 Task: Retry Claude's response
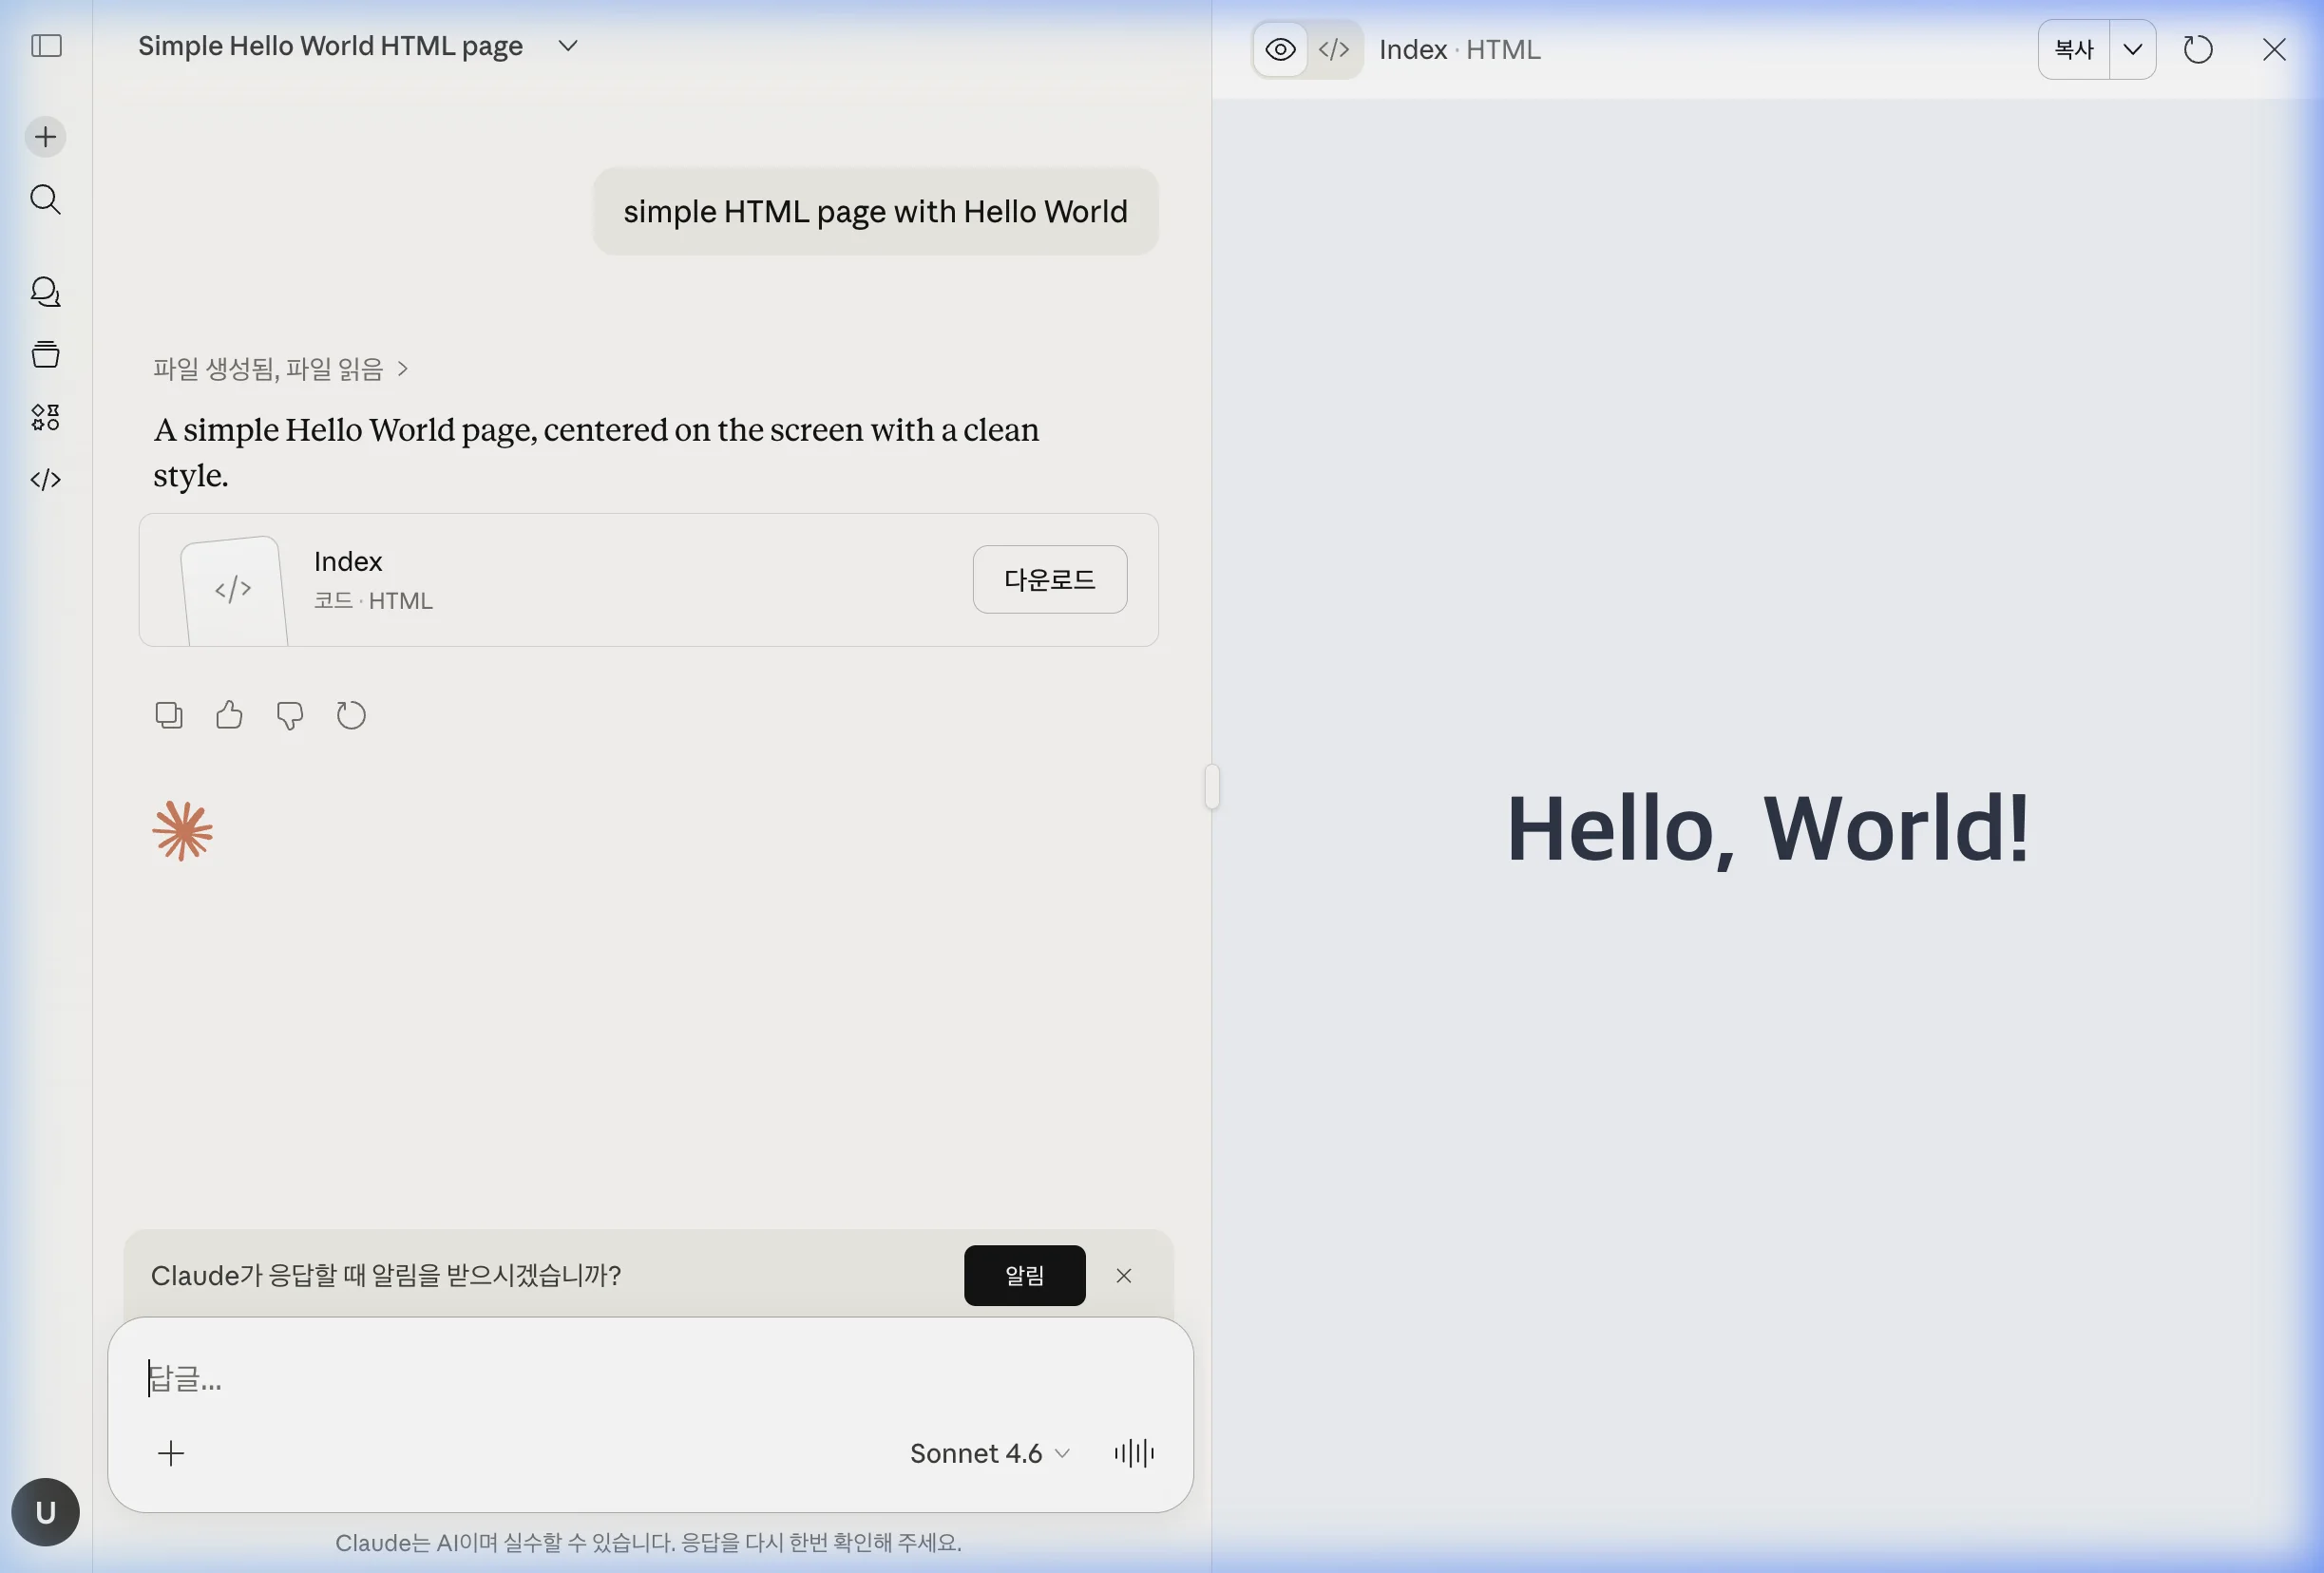click(350, 715)
